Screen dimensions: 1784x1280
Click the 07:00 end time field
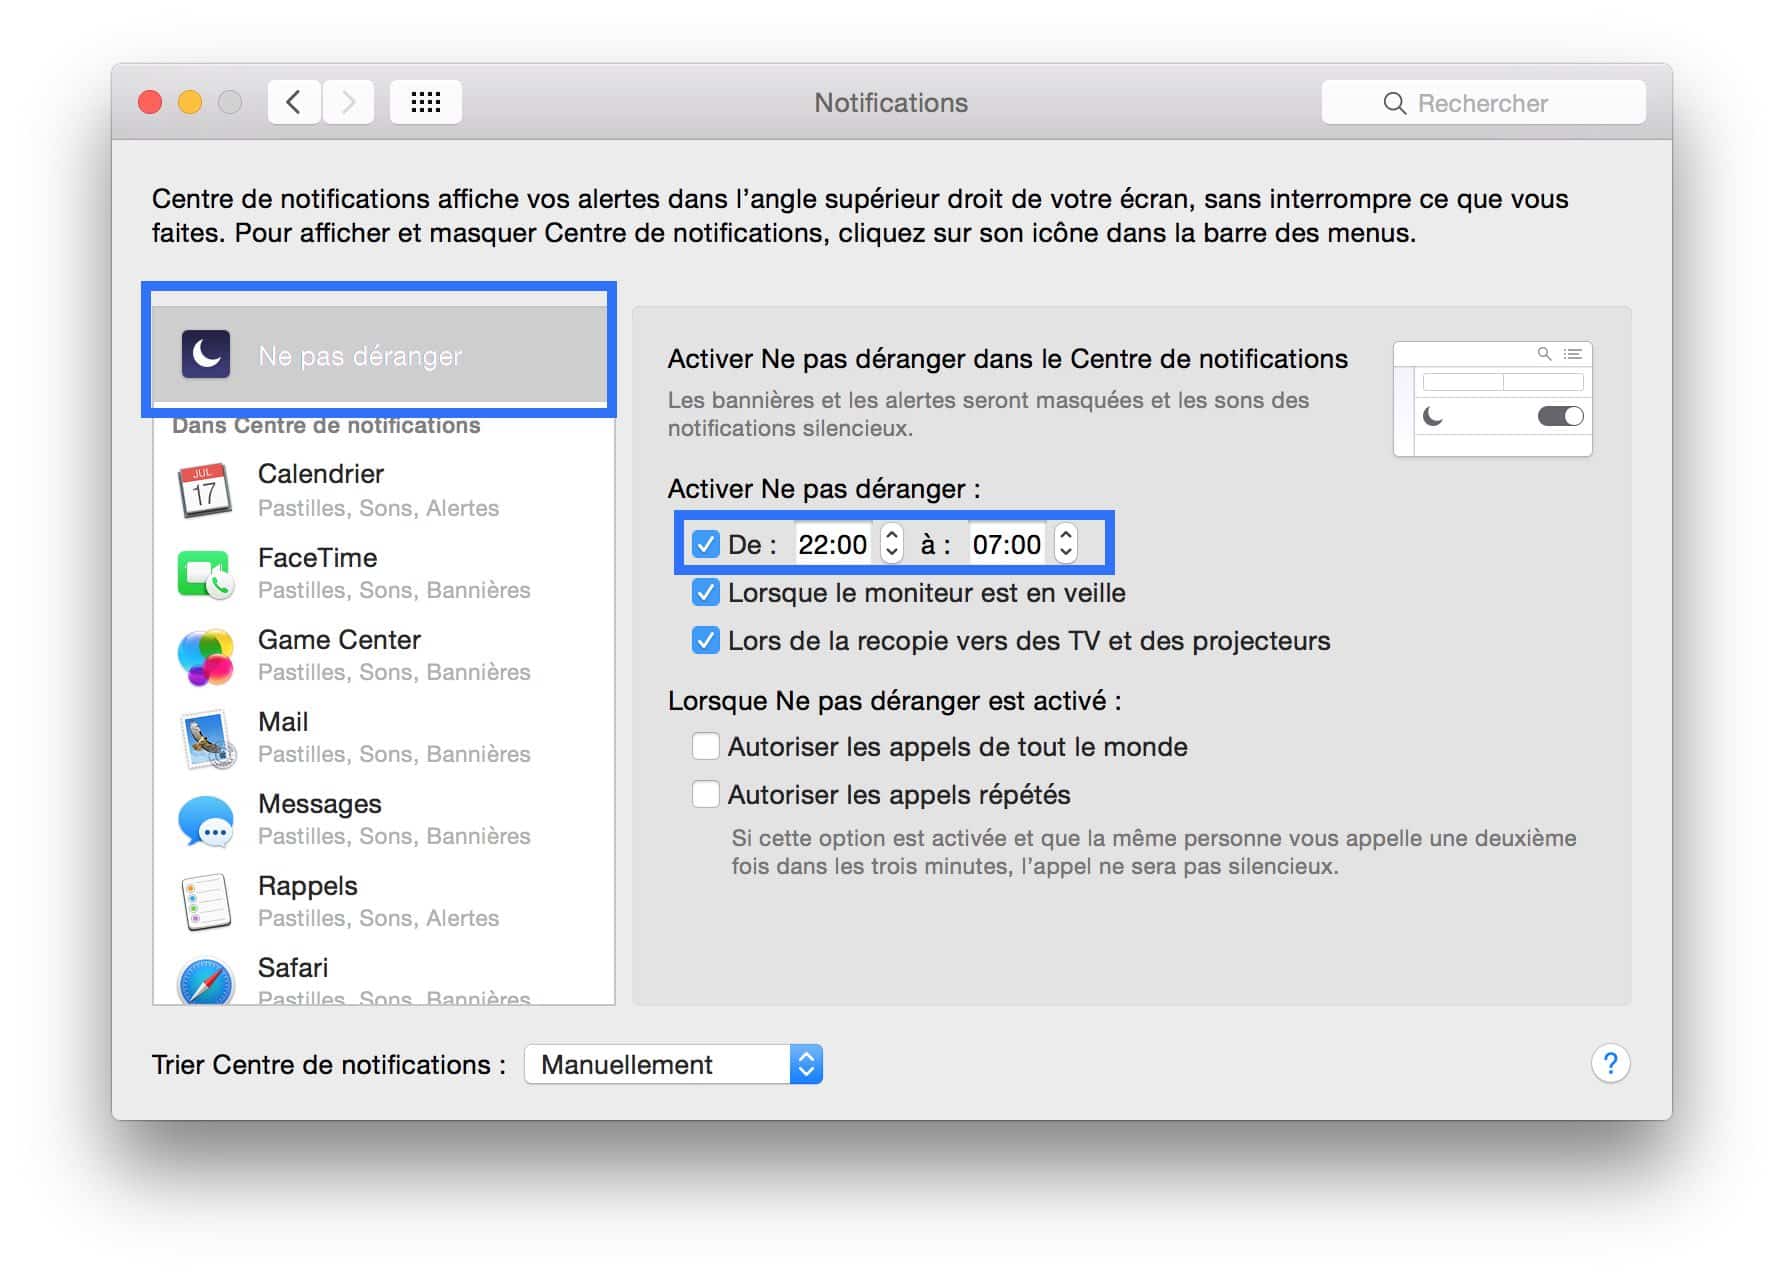point(1007,544)
